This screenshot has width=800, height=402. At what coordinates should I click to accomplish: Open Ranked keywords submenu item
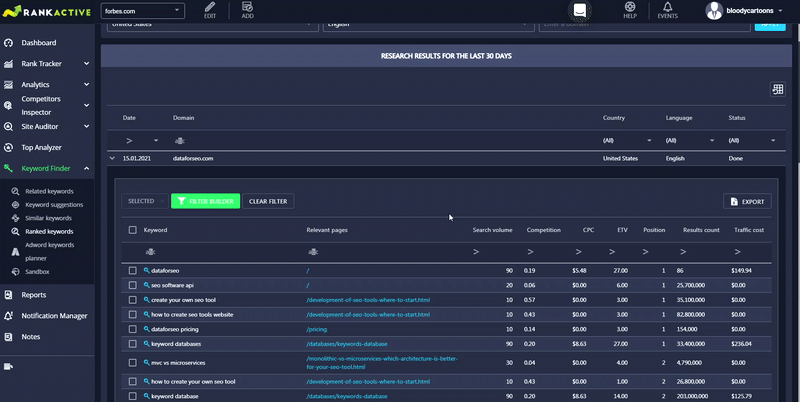coord(49,232)
